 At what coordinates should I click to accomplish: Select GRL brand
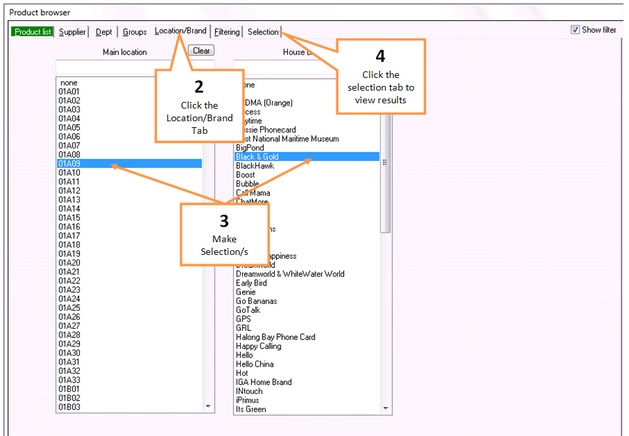point(307,328)
